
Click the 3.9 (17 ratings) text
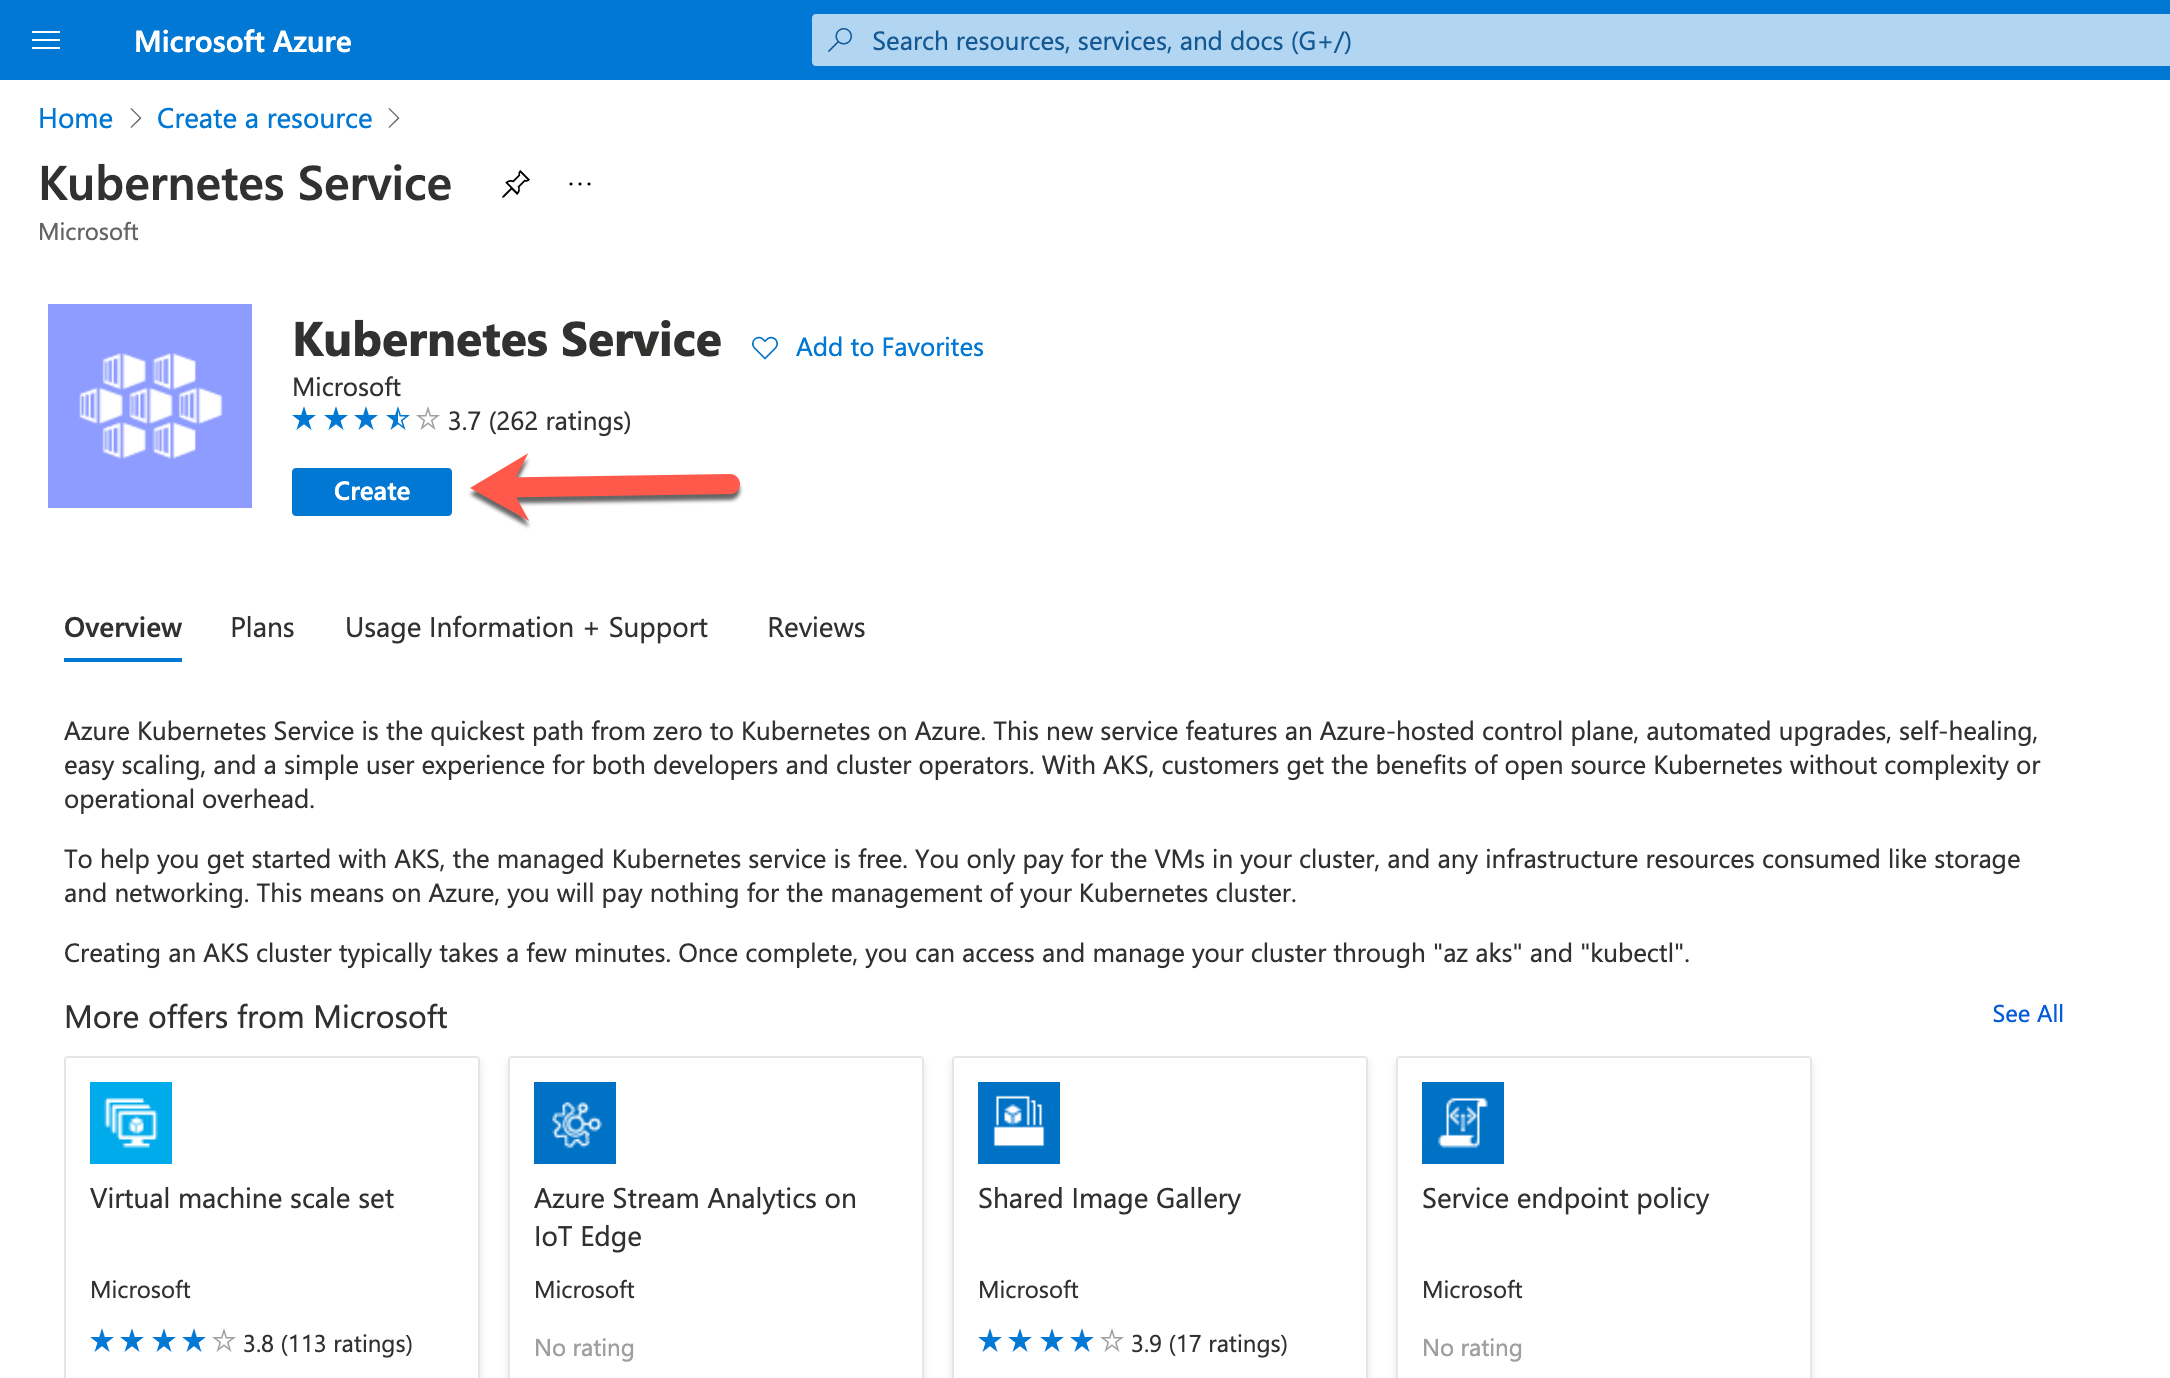1209,1343
